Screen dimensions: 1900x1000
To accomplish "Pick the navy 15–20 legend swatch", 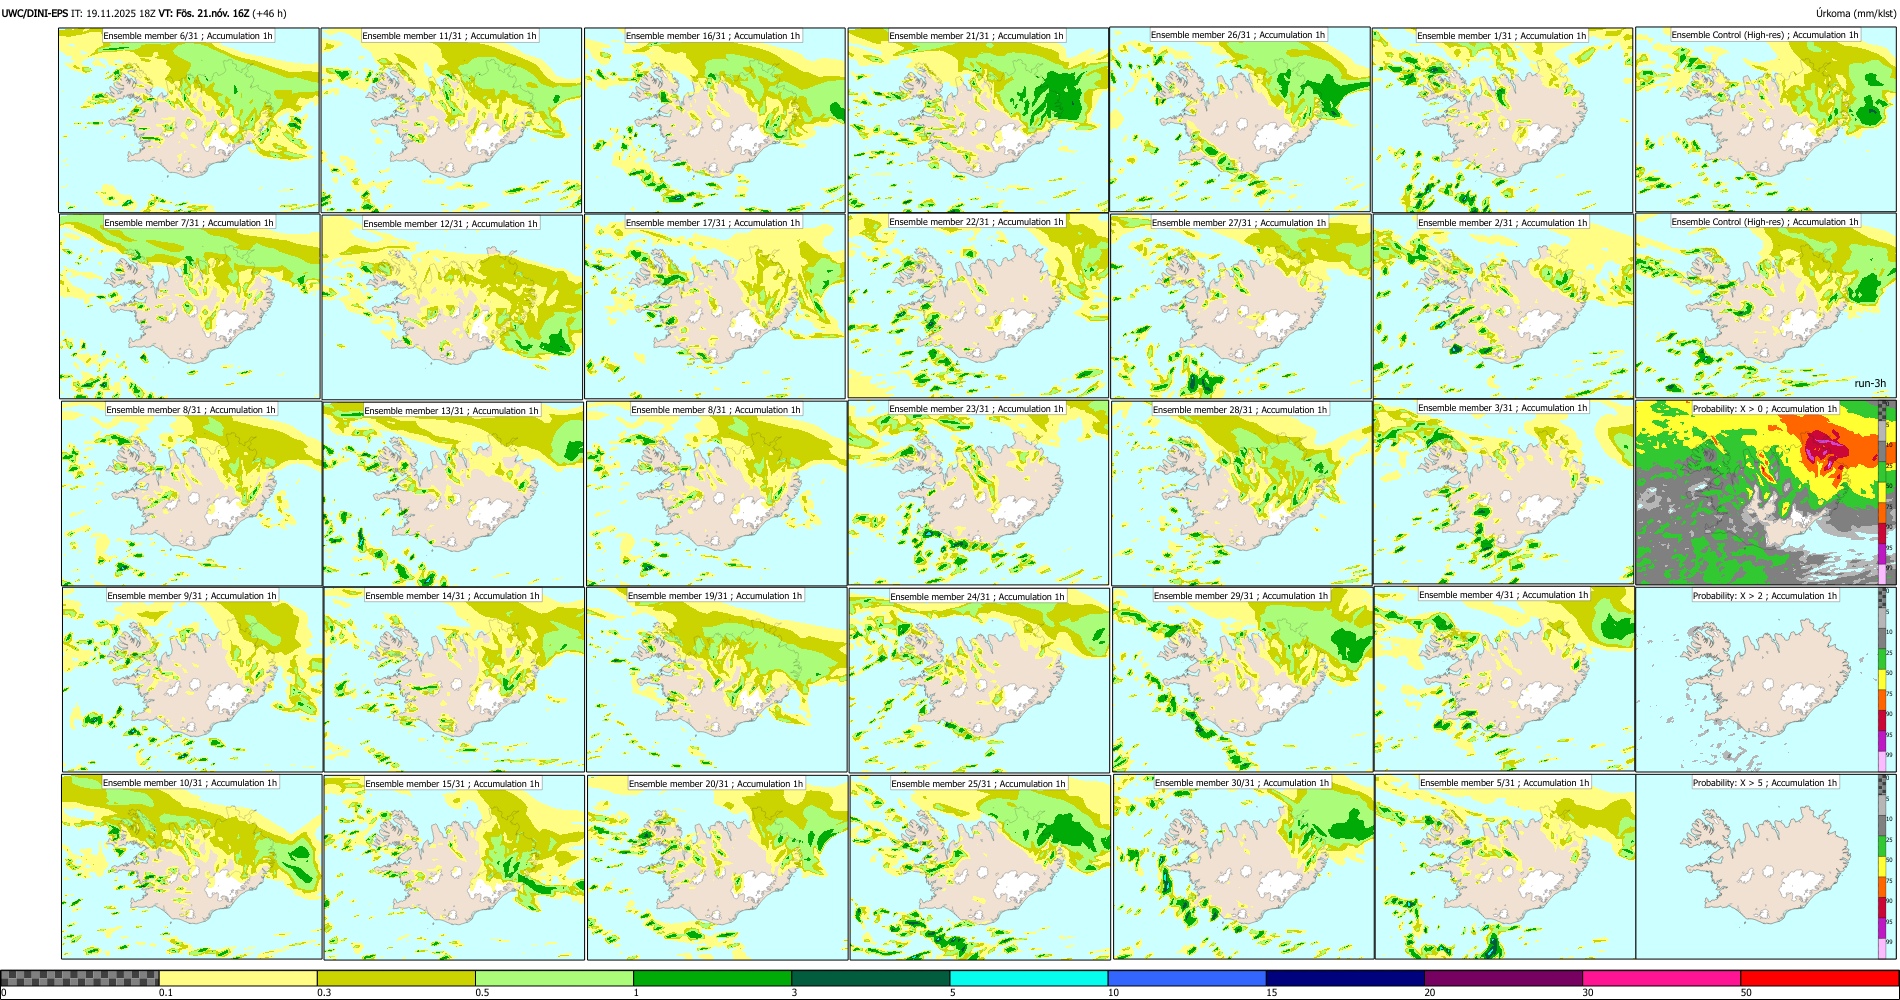I will coord(1345,978).
